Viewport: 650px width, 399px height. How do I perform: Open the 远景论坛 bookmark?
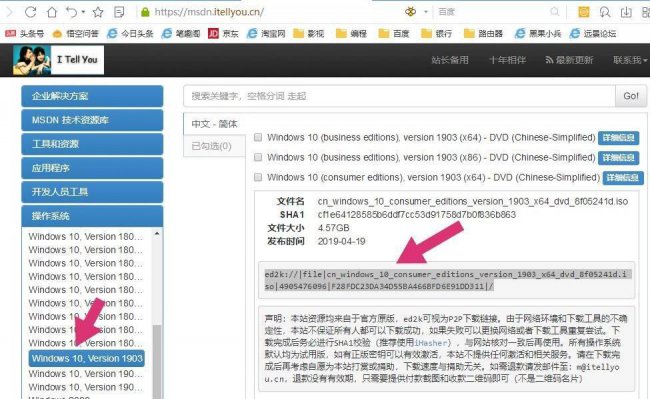[x=593, y=34]
